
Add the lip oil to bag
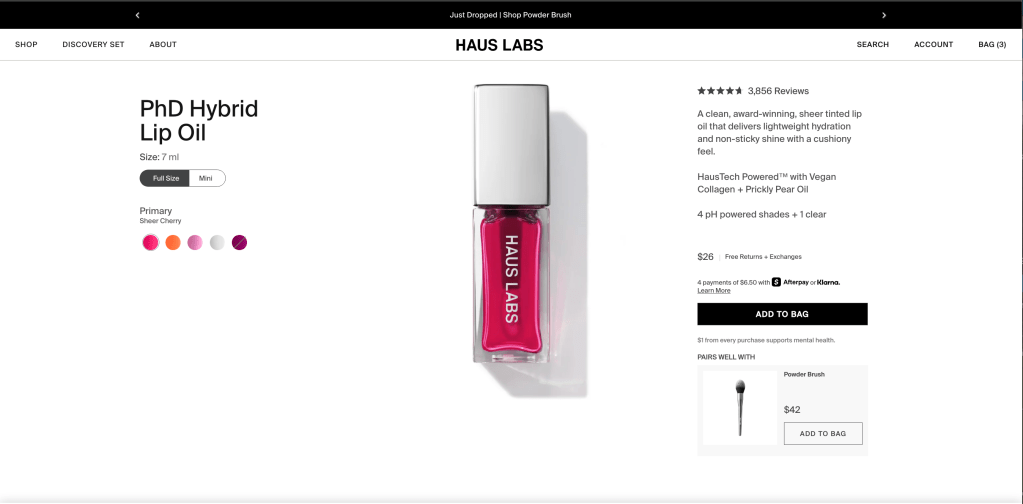pos(782,314)
